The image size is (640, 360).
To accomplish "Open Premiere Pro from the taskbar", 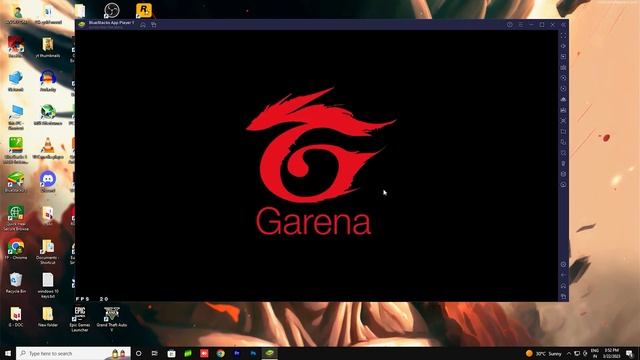I will (237, 353).
